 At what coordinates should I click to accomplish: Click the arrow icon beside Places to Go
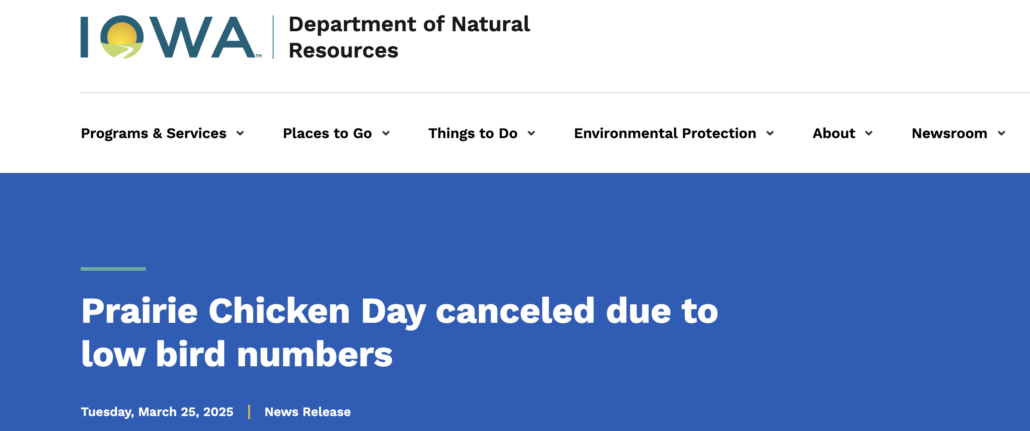tap(386, 133)
